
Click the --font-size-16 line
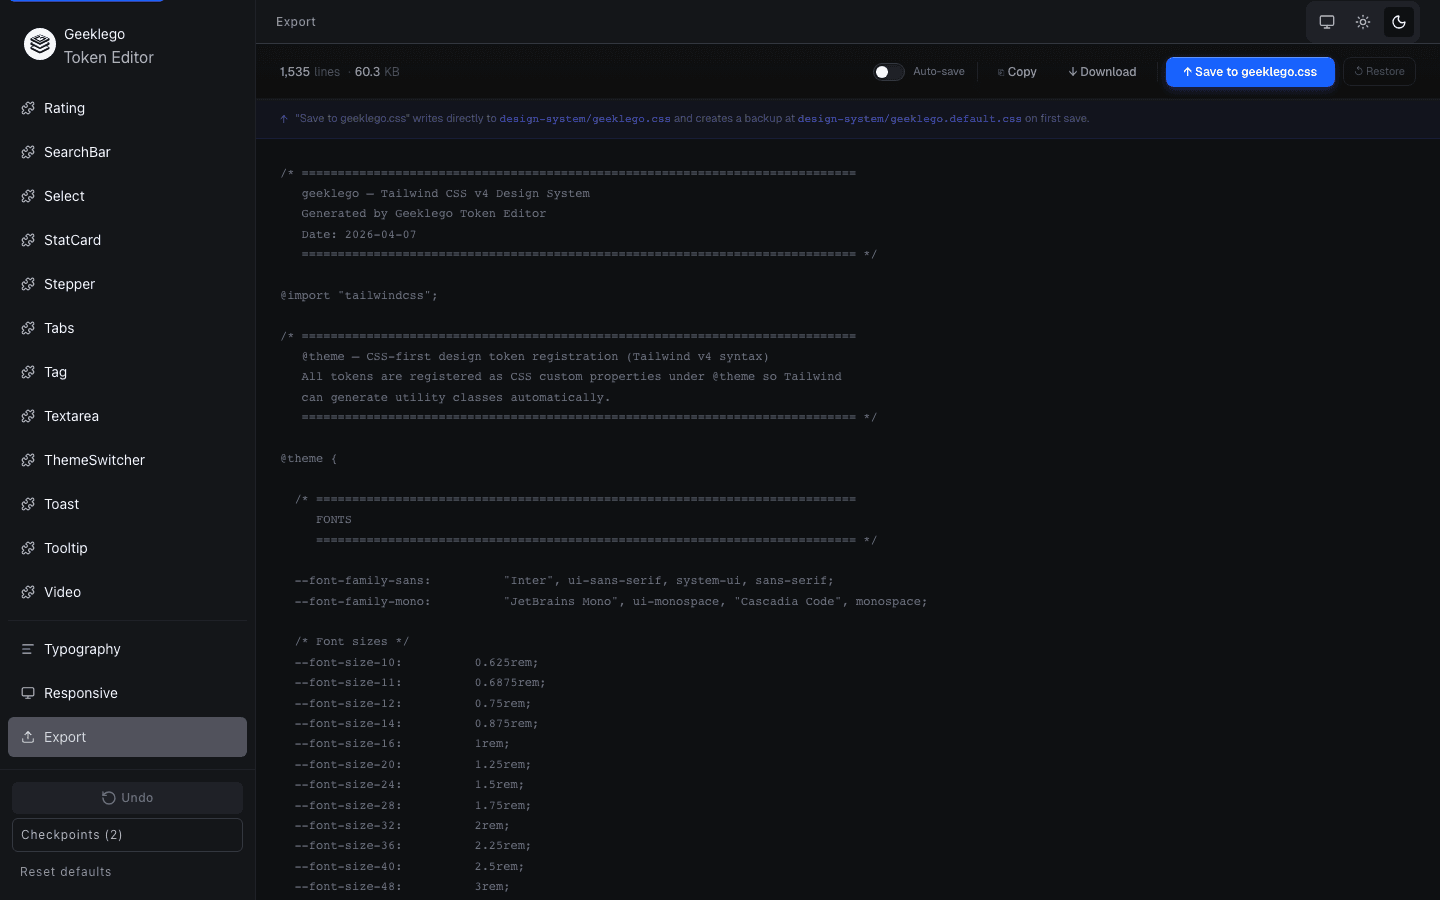pos(402,744)
